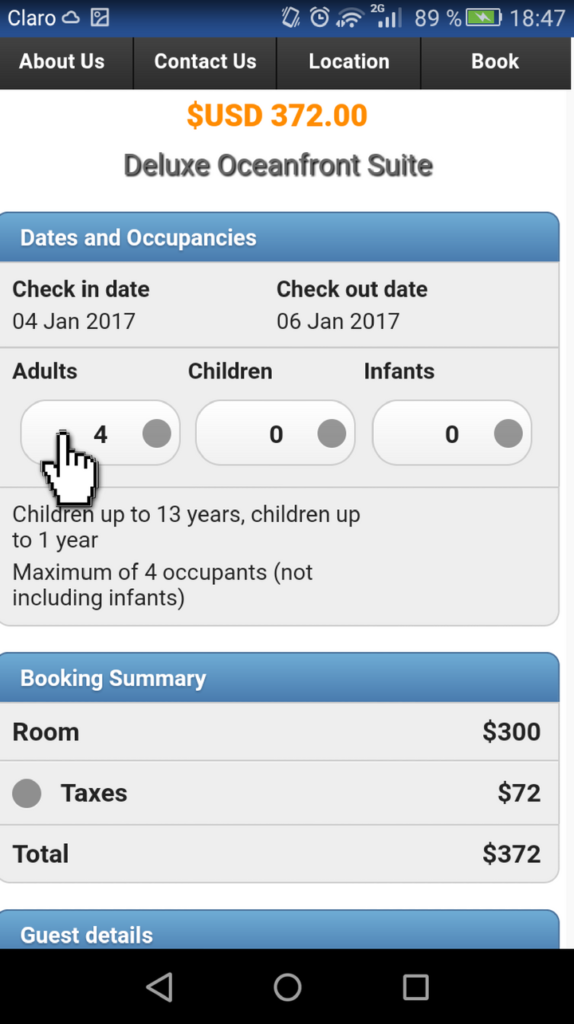Viewport: 574px width, 1024px height.
Task: Tap the recent apps square icon
Action: (x=415, y=987)
